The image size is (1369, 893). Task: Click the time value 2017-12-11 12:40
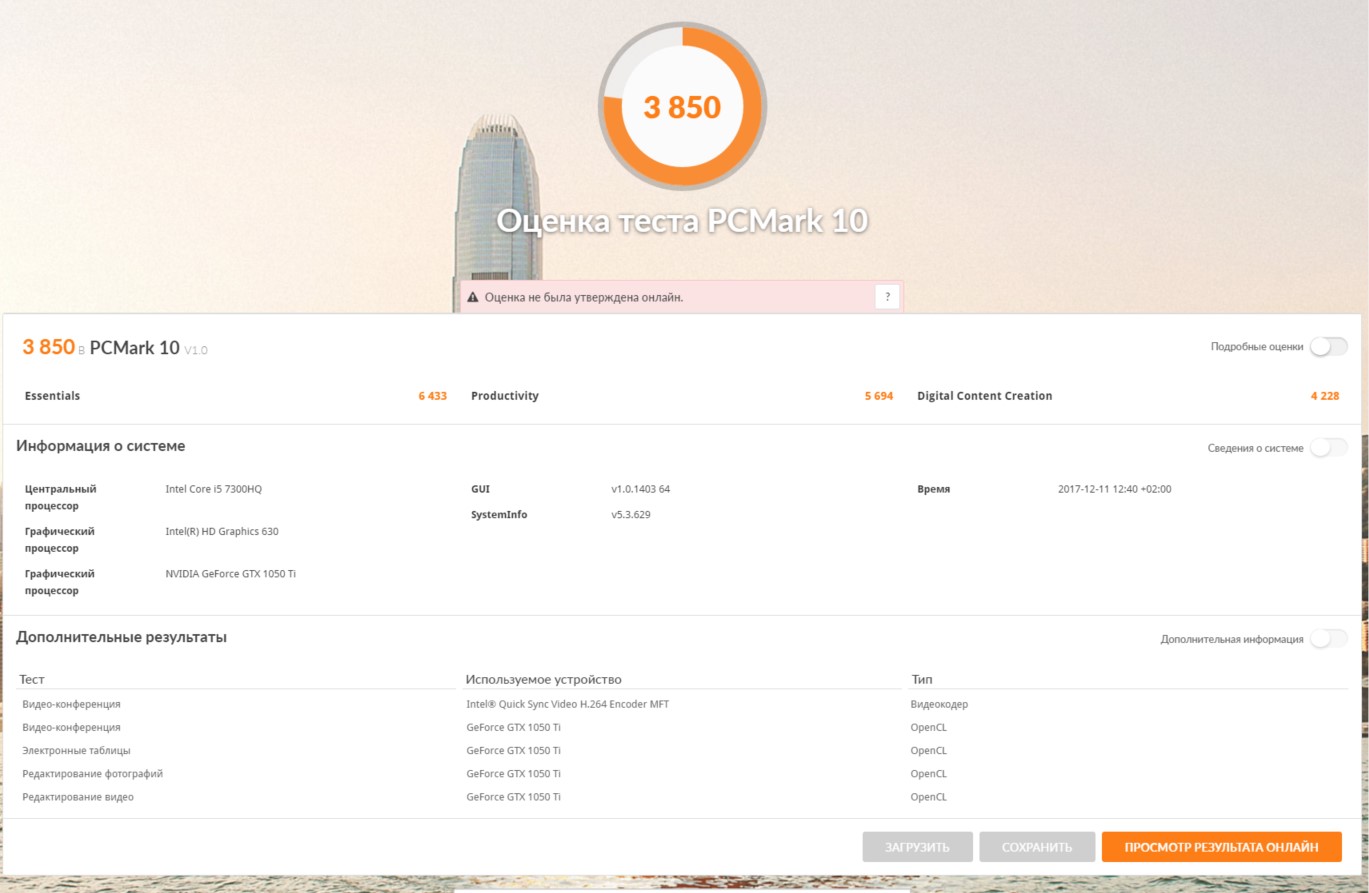(1114, 489)
